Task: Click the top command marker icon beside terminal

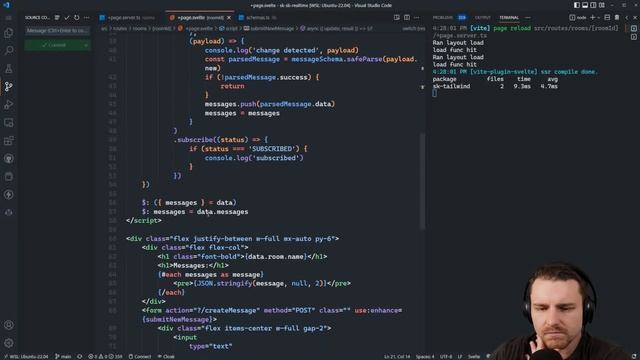Action: [x=633, y=29]
